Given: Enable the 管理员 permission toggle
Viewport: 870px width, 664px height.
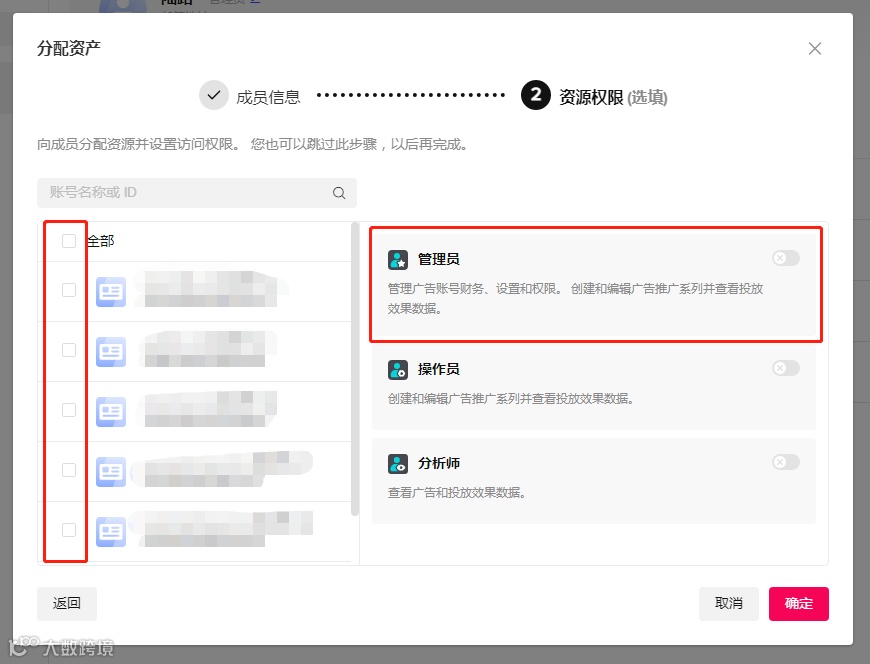Looking at the screenshot, I should point(786,258).
